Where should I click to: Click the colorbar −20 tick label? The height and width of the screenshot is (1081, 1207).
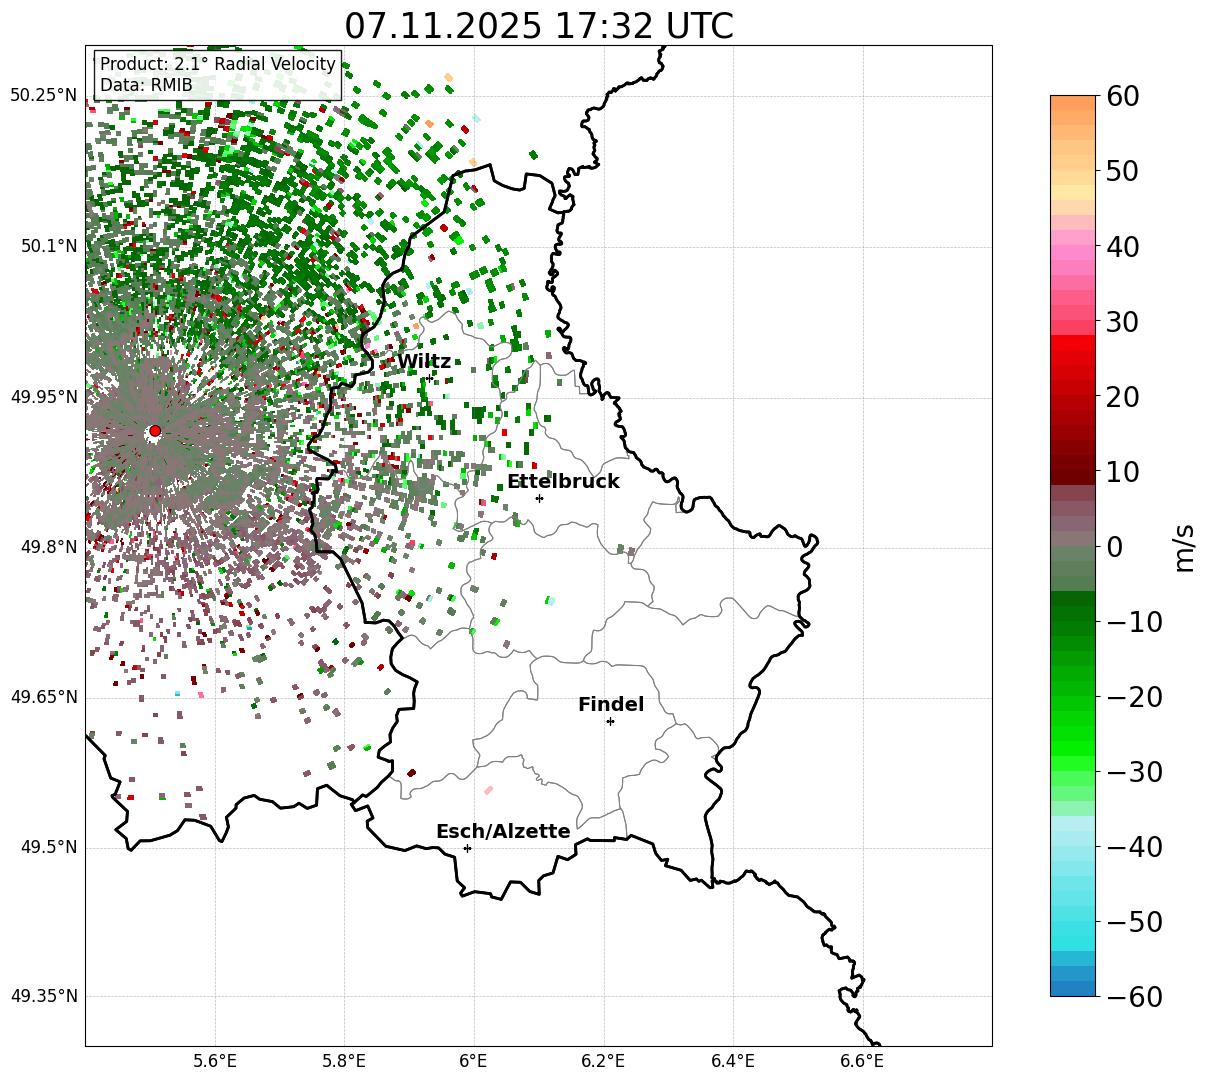(1134, 697)
